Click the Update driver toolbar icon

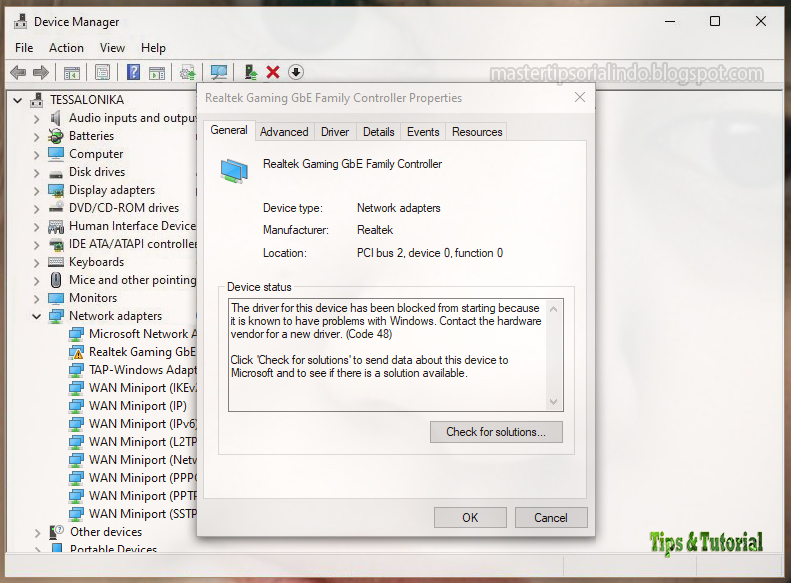pyautogui.click(x=188, y=73)
